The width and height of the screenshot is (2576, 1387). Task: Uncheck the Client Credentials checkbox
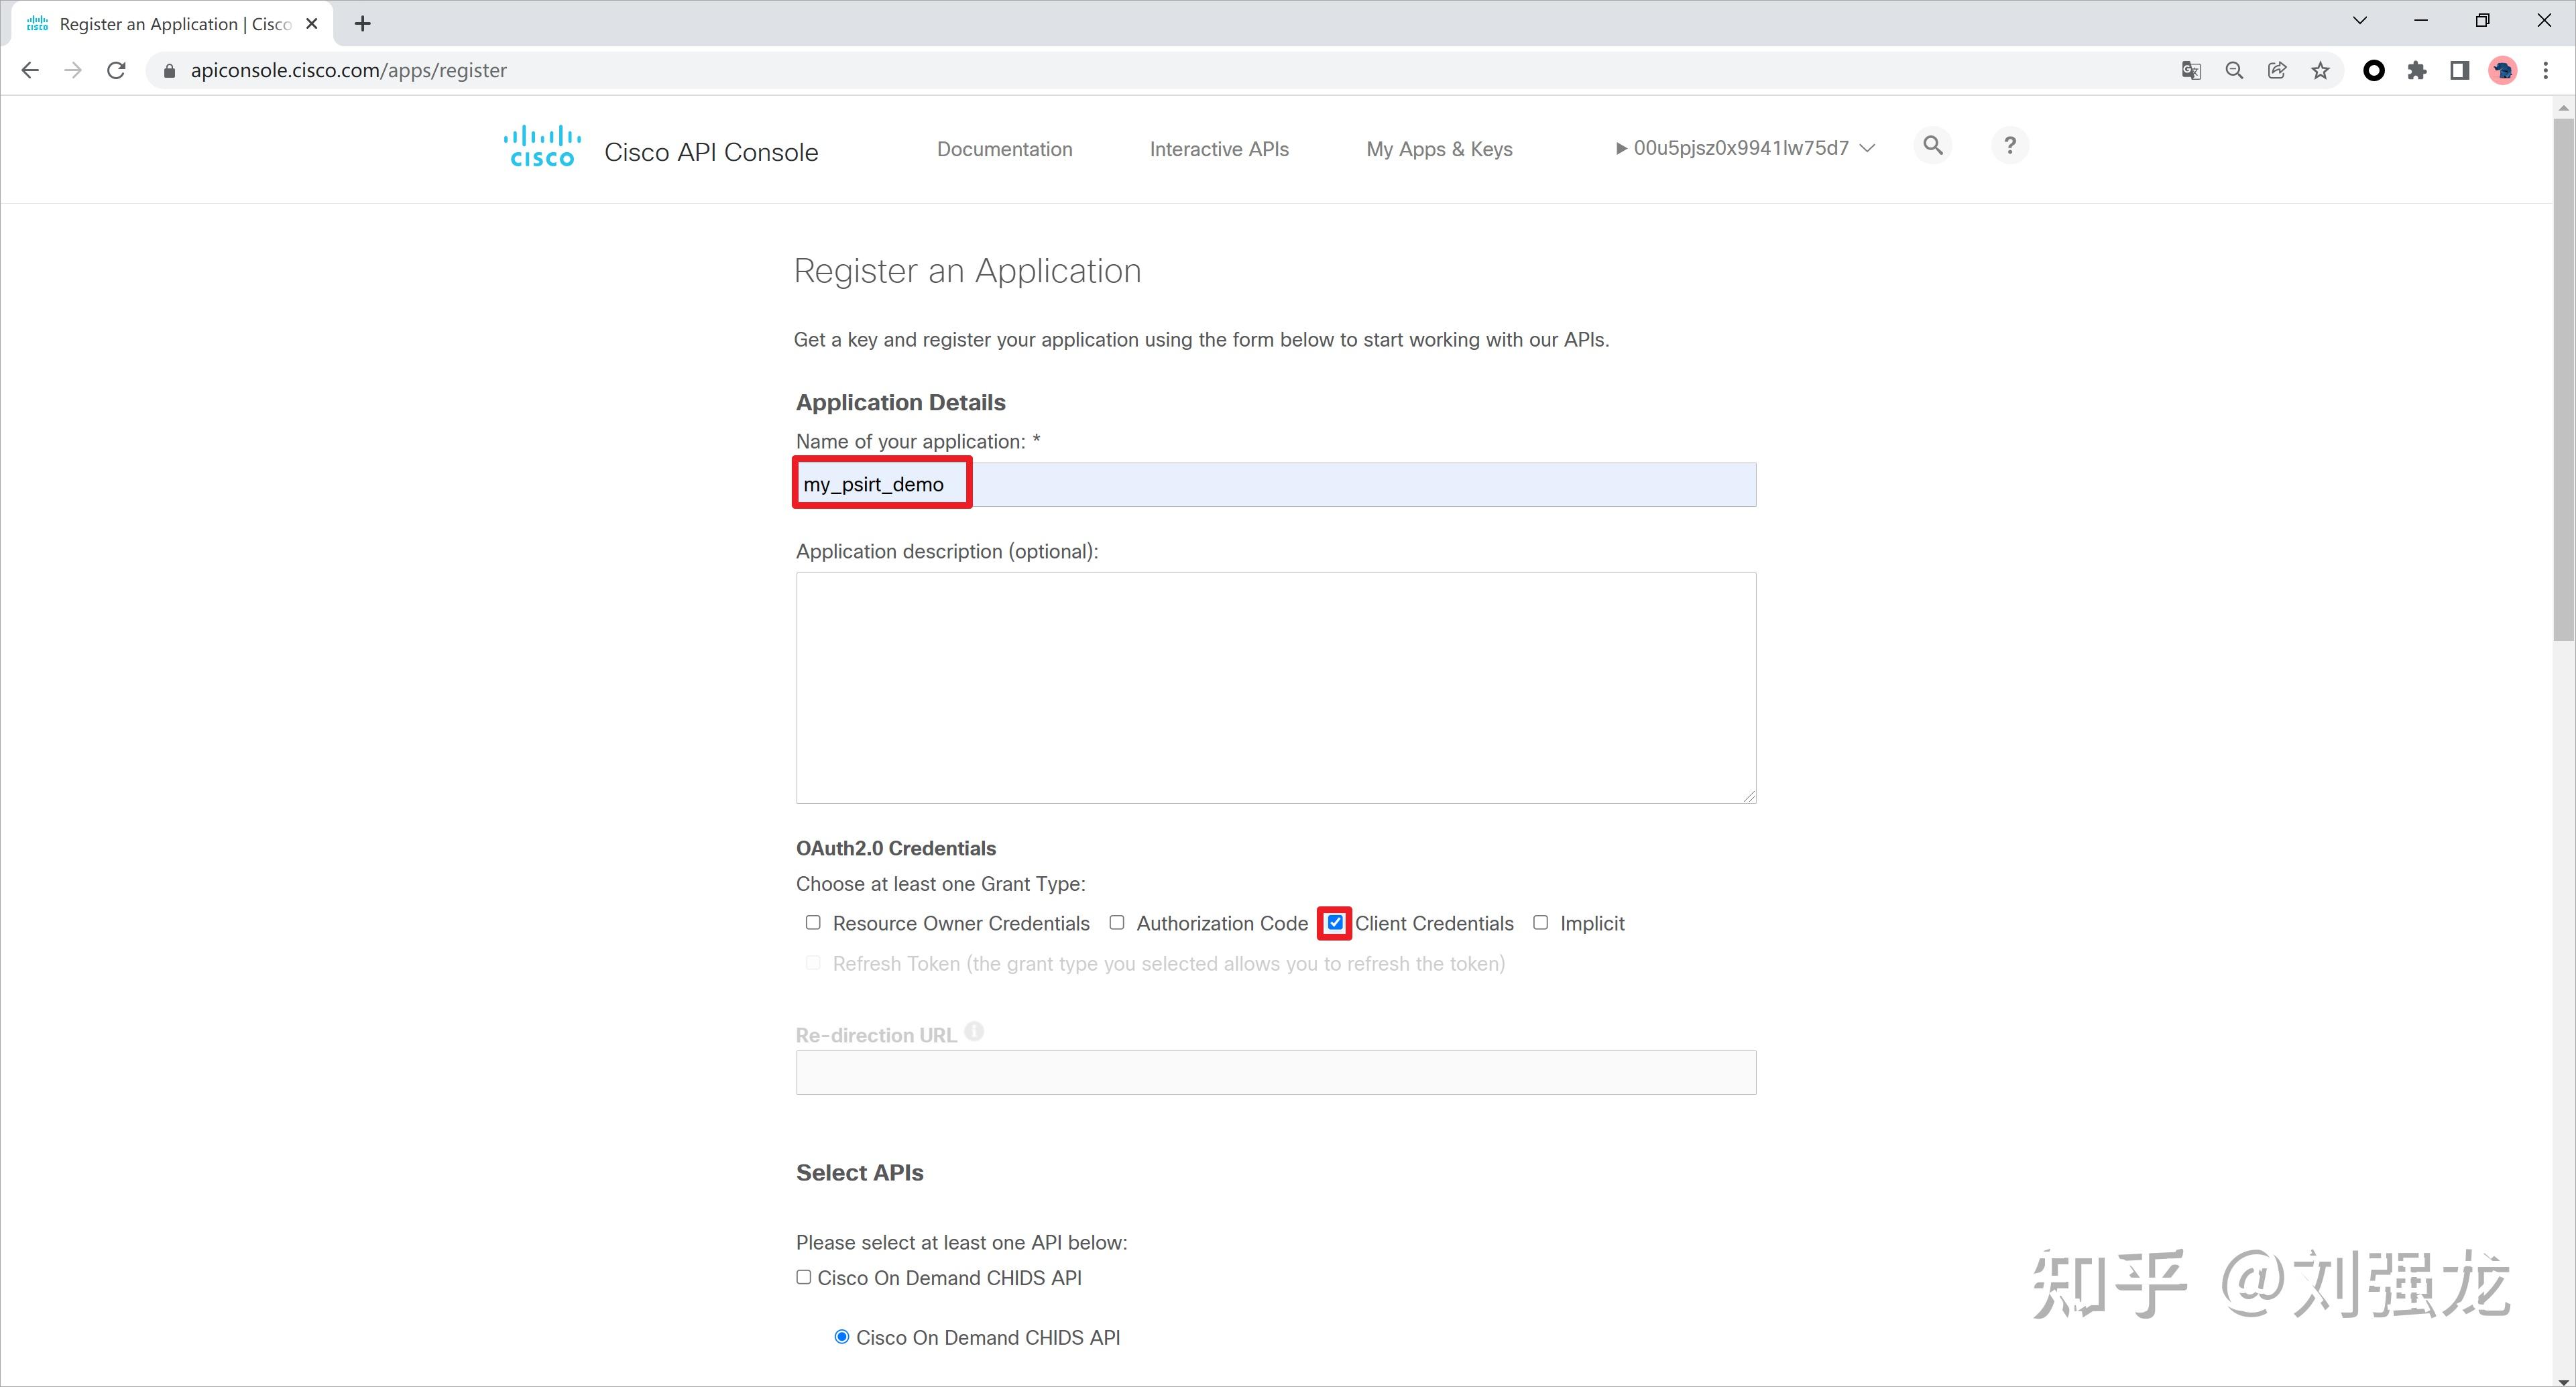coord(1335,922)
